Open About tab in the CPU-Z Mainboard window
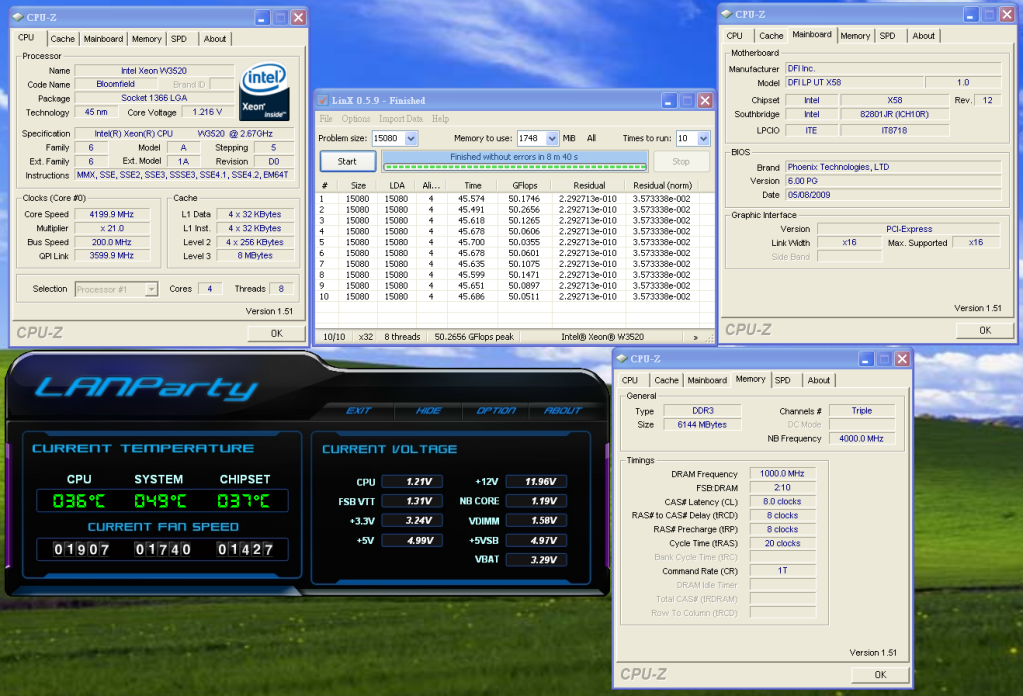This screenshot has height=696, width=1023. tap(923, 36)
